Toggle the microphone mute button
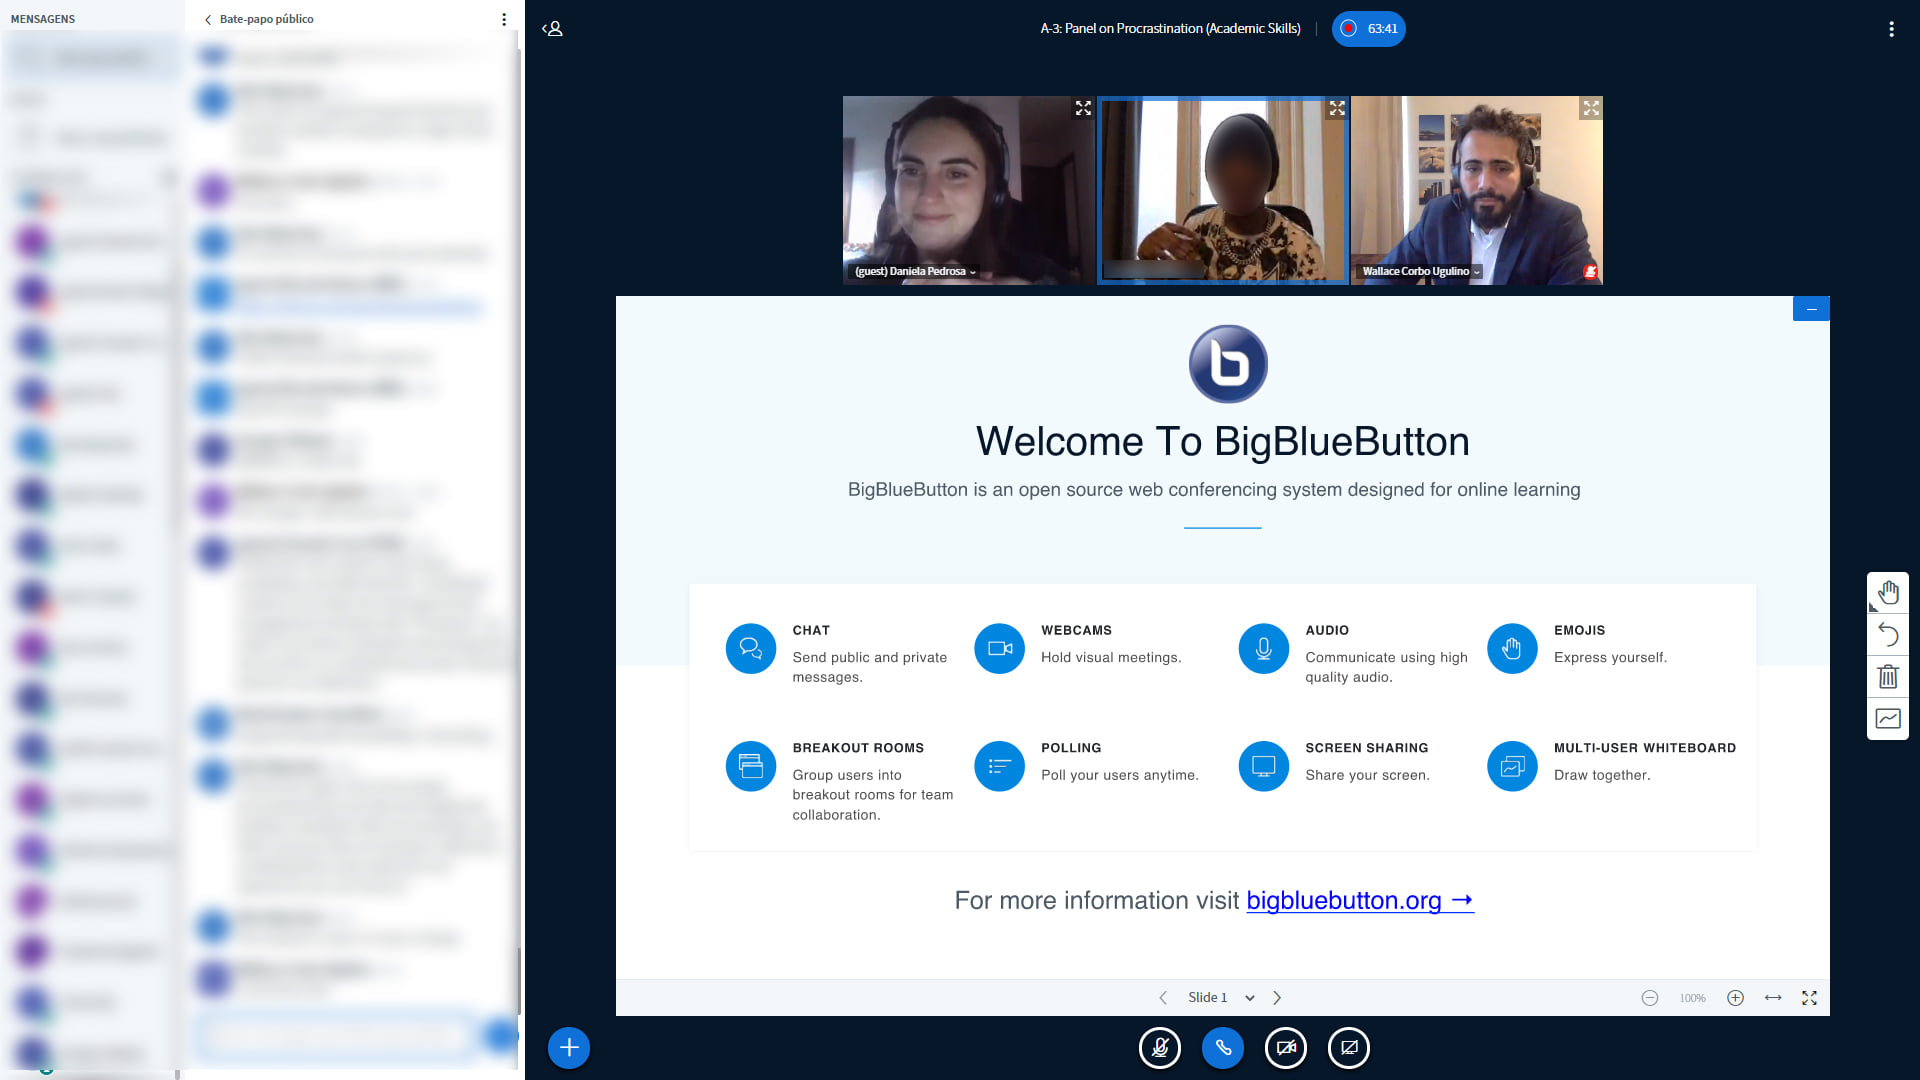This screenshot has width=1920, height=1080. [1160, 1048]
